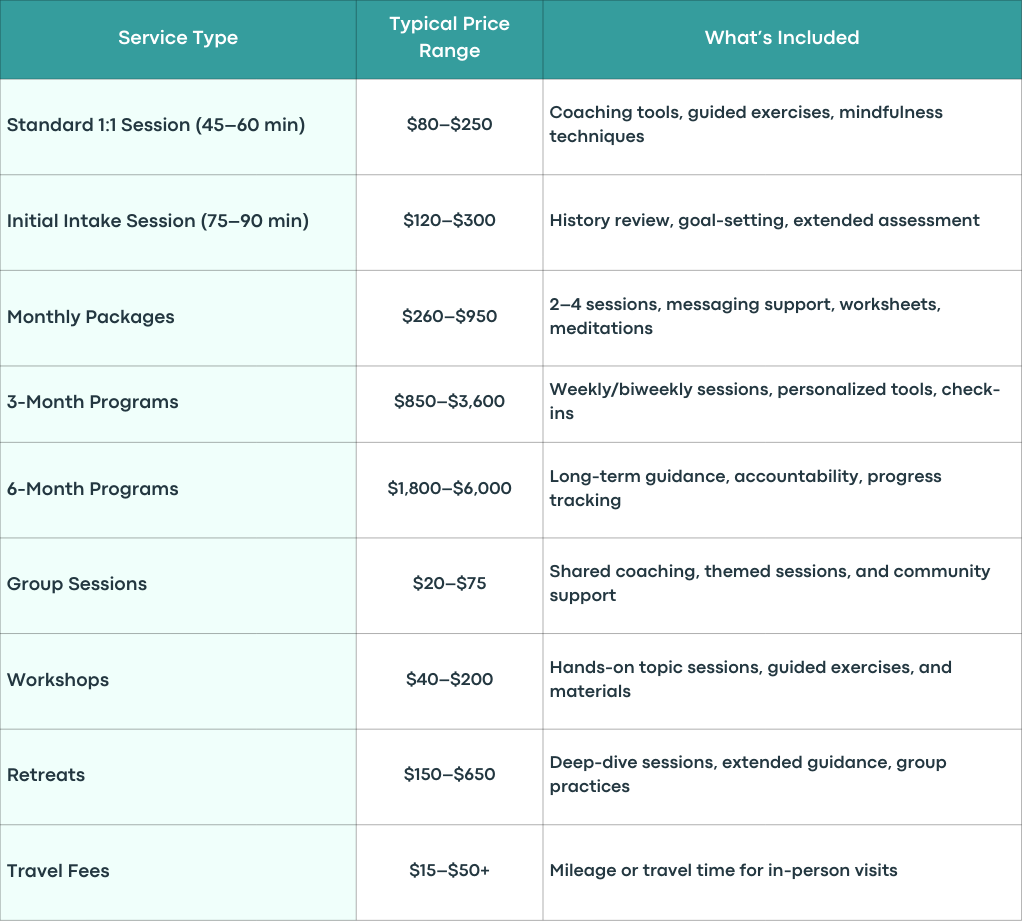Click the $1,800–$6,000 price cell
The image size is (1022, 921).
449,488
